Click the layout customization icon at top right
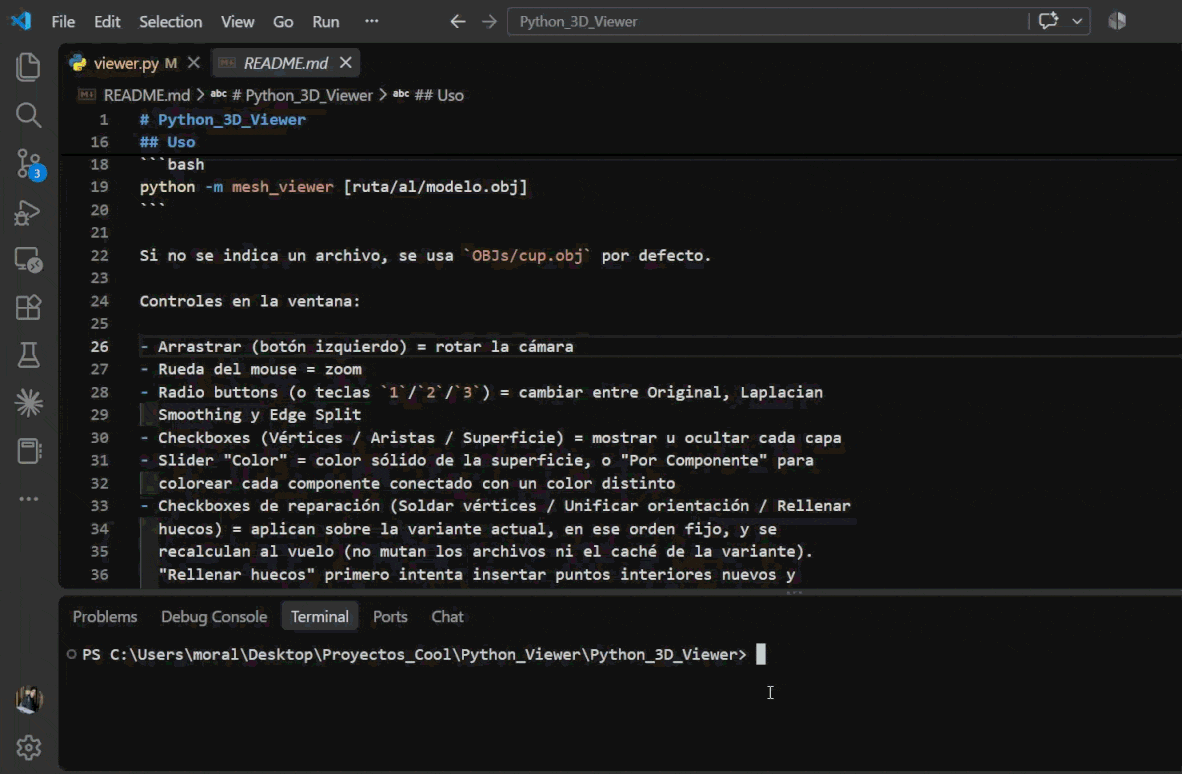The image size is (1182, 774). 1117,21
